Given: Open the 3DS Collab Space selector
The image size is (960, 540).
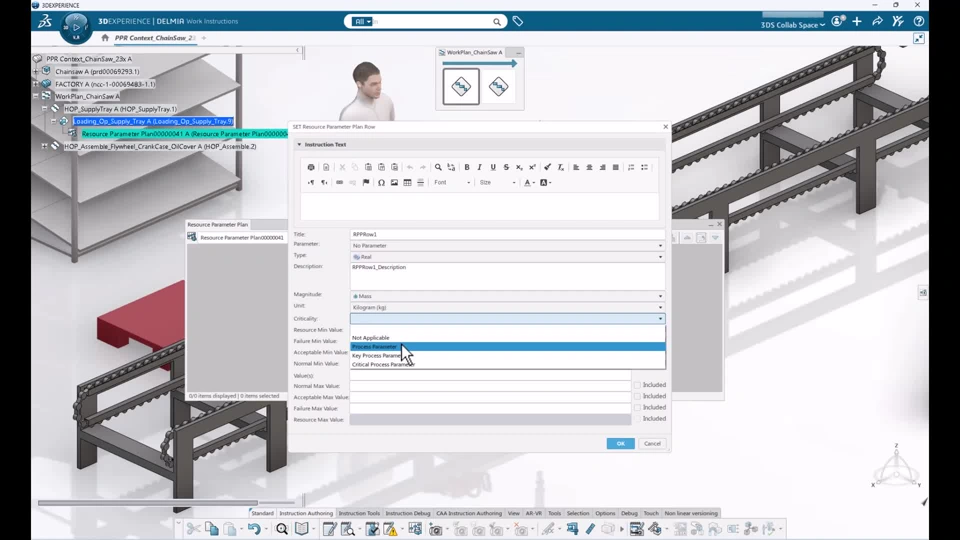Looking at the screenshot, I should coord(793,25).
